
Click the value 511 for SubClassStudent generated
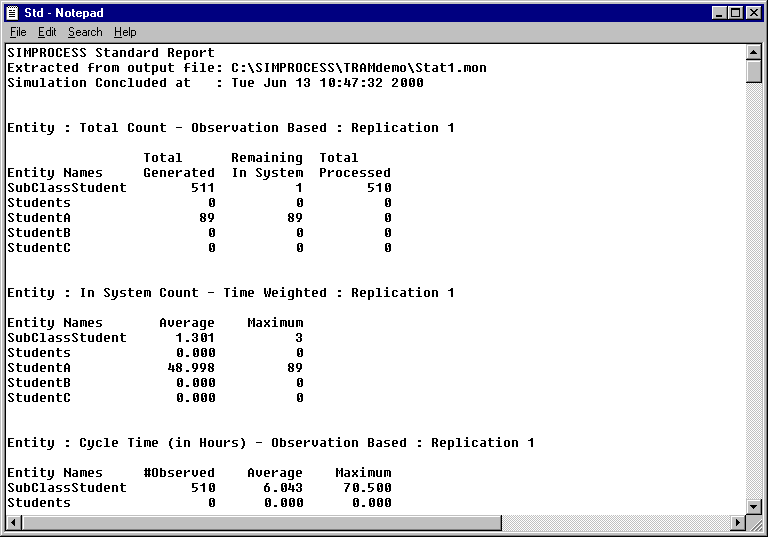click(203, 188)
